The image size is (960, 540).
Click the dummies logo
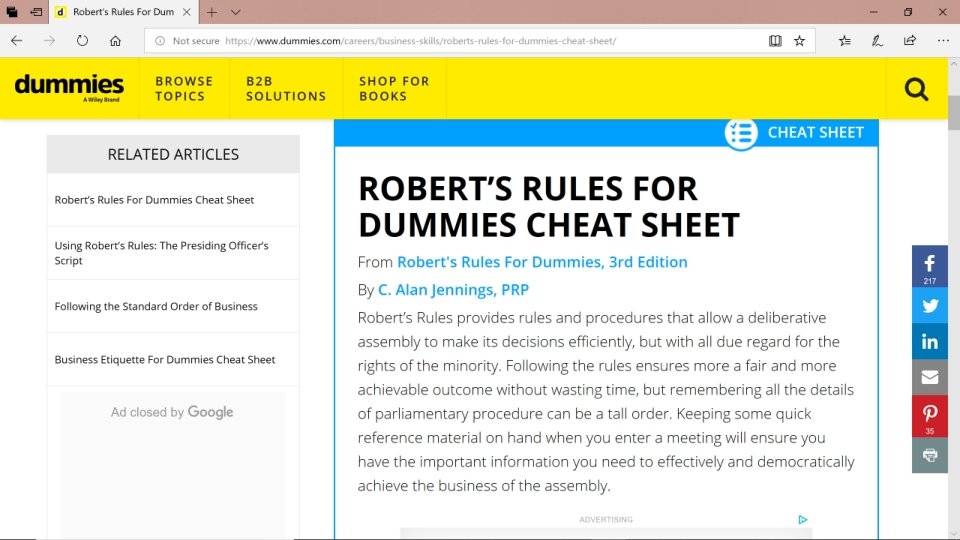69,88
